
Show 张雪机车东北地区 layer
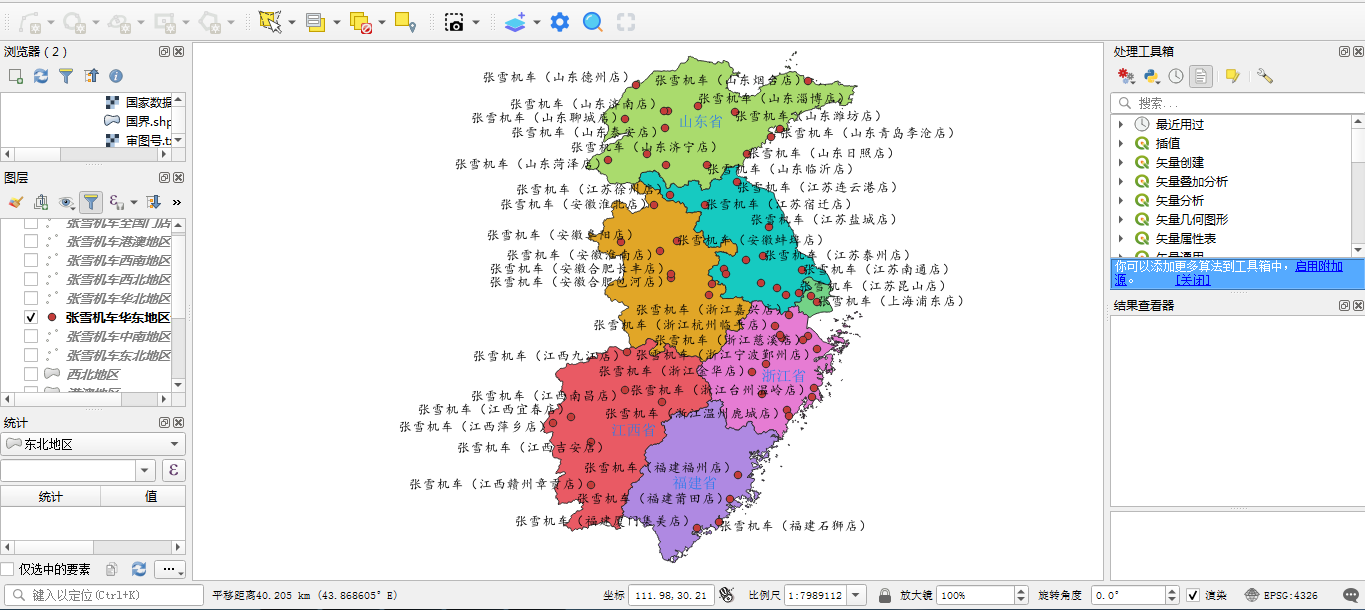pyautogui.click(x=31, y=355)
